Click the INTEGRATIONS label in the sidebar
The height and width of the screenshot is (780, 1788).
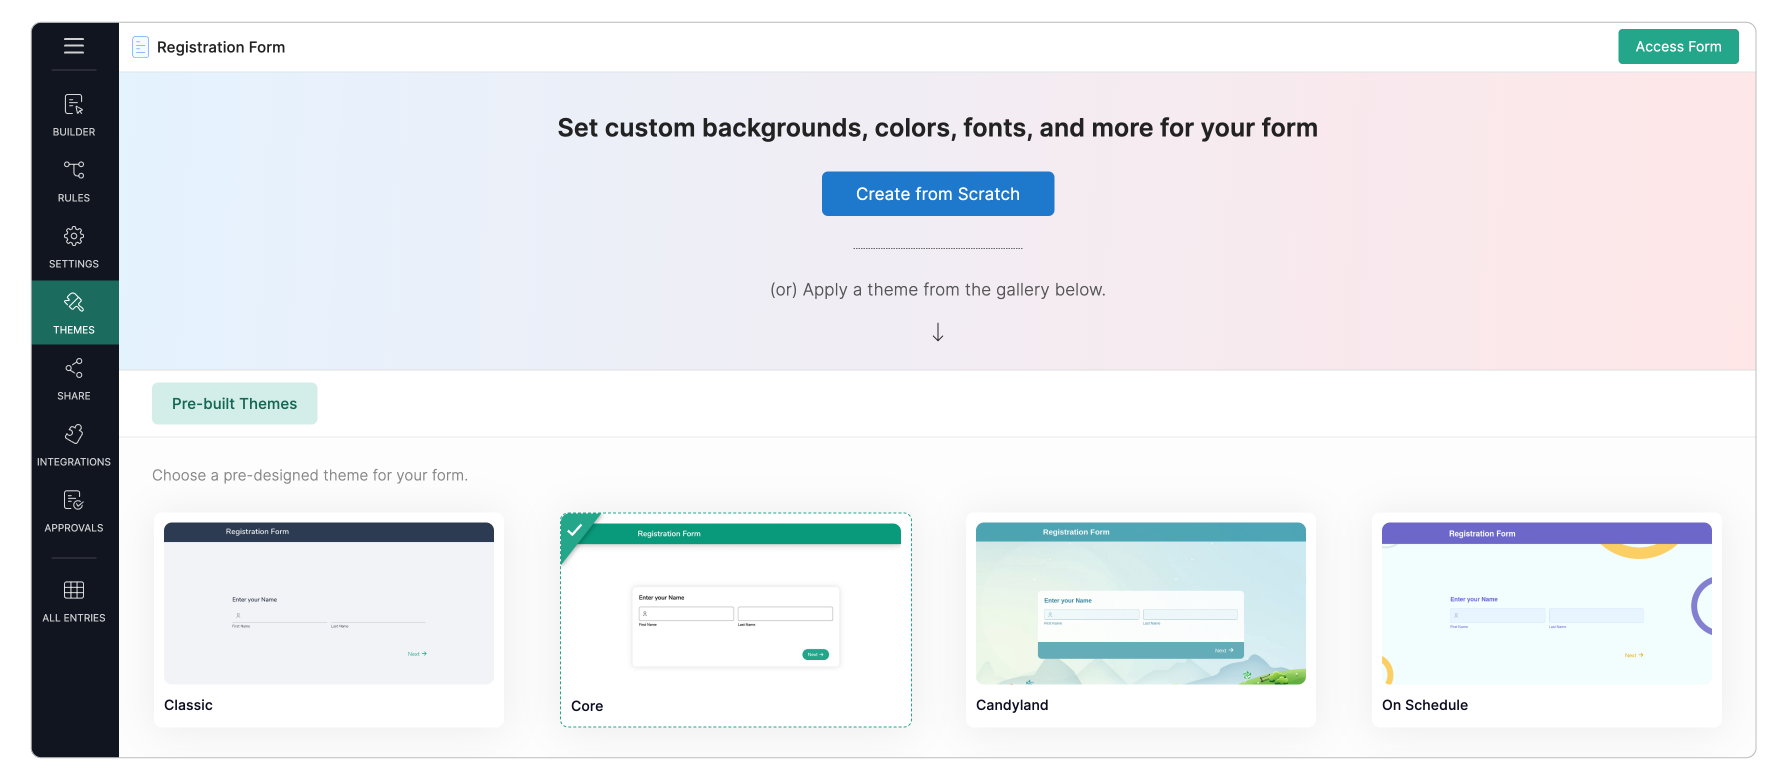coord(74,462)
